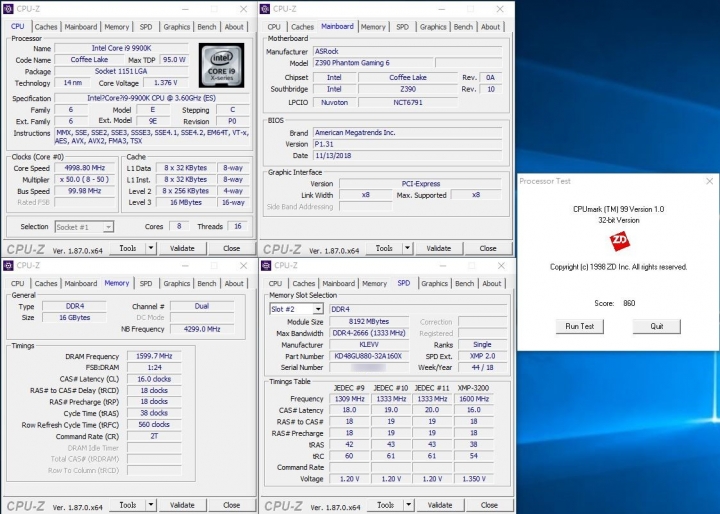This screenshot has width=720, height=514.
Task: Click the Multiplier value x 50.0 (8 - 50)
Action: pos(85,179)
